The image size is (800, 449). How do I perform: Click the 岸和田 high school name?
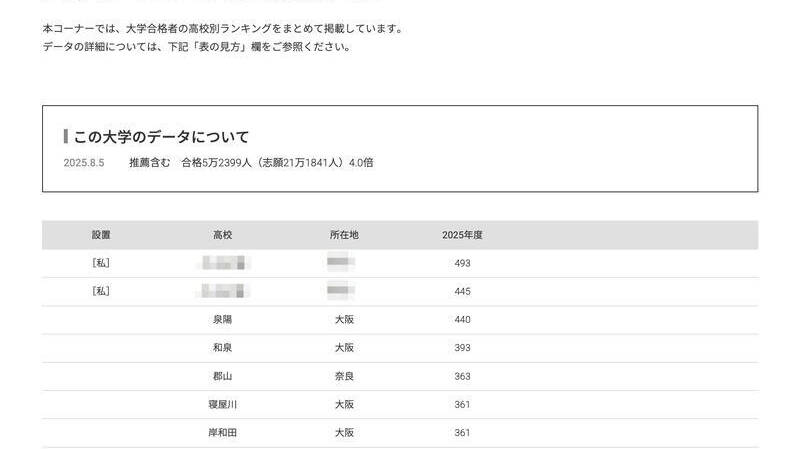point(222,433)
